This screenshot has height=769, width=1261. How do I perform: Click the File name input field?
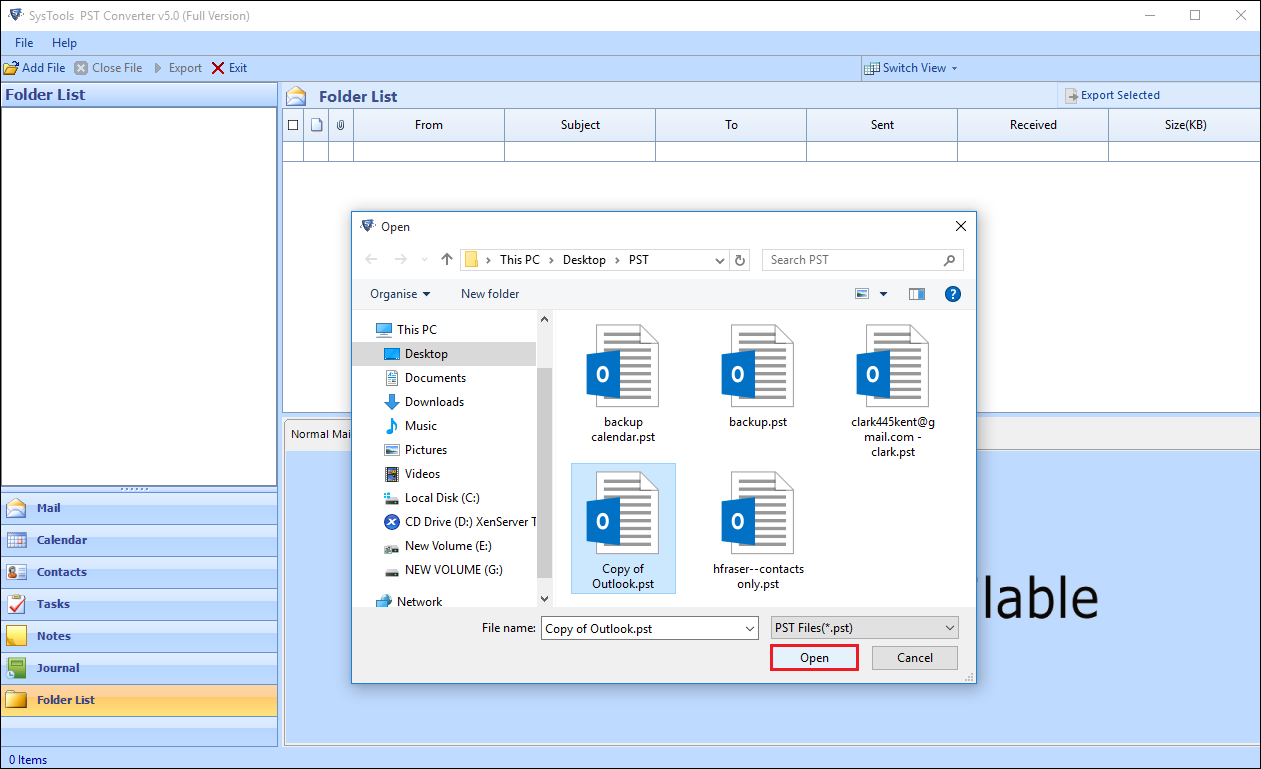click(641, 628)
